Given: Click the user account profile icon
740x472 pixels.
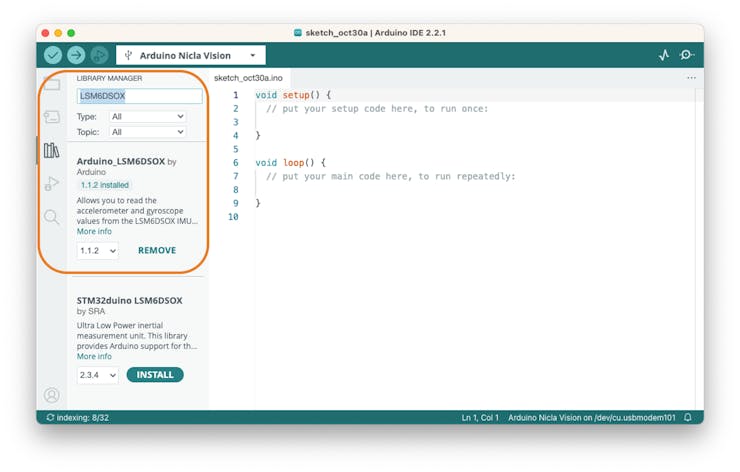Looking at the screenshot, I should click(x=52, y=395).
